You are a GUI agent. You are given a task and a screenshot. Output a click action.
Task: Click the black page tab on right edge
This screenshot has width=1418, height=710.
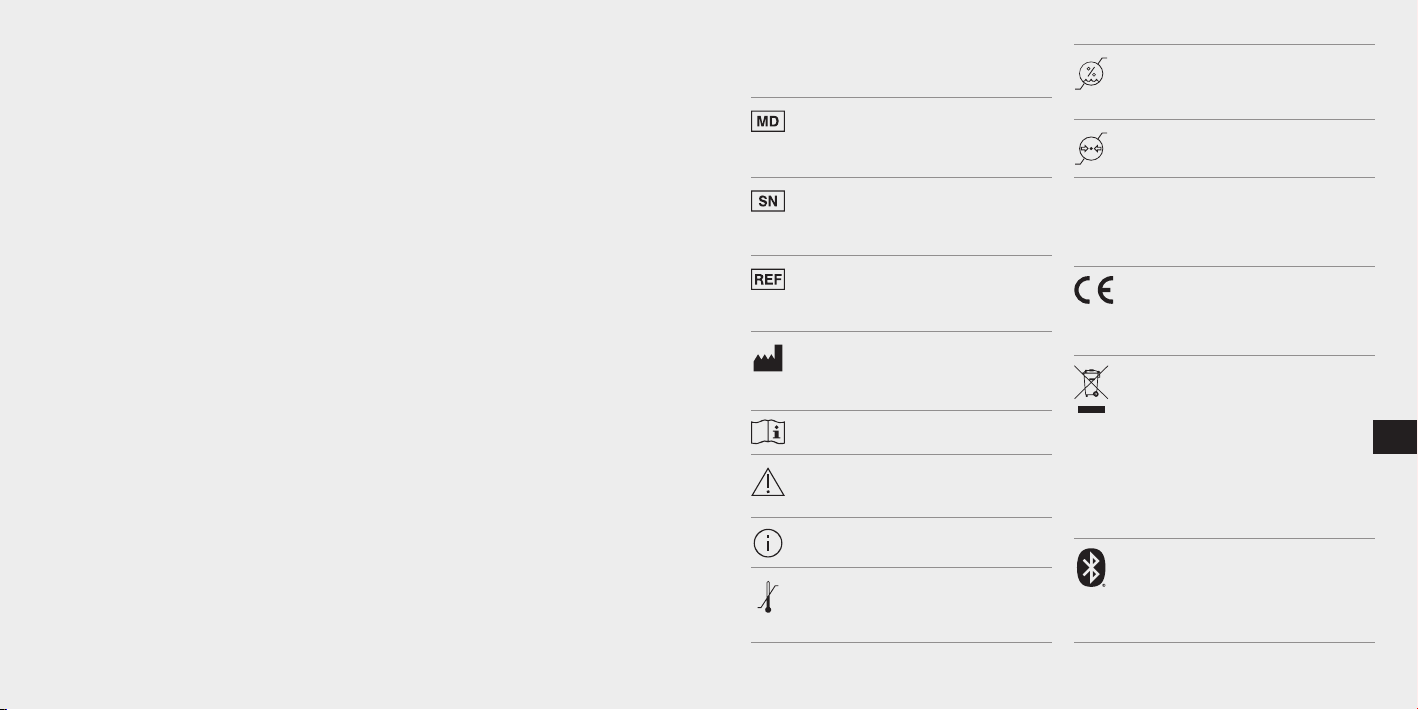click(1396, 438)
